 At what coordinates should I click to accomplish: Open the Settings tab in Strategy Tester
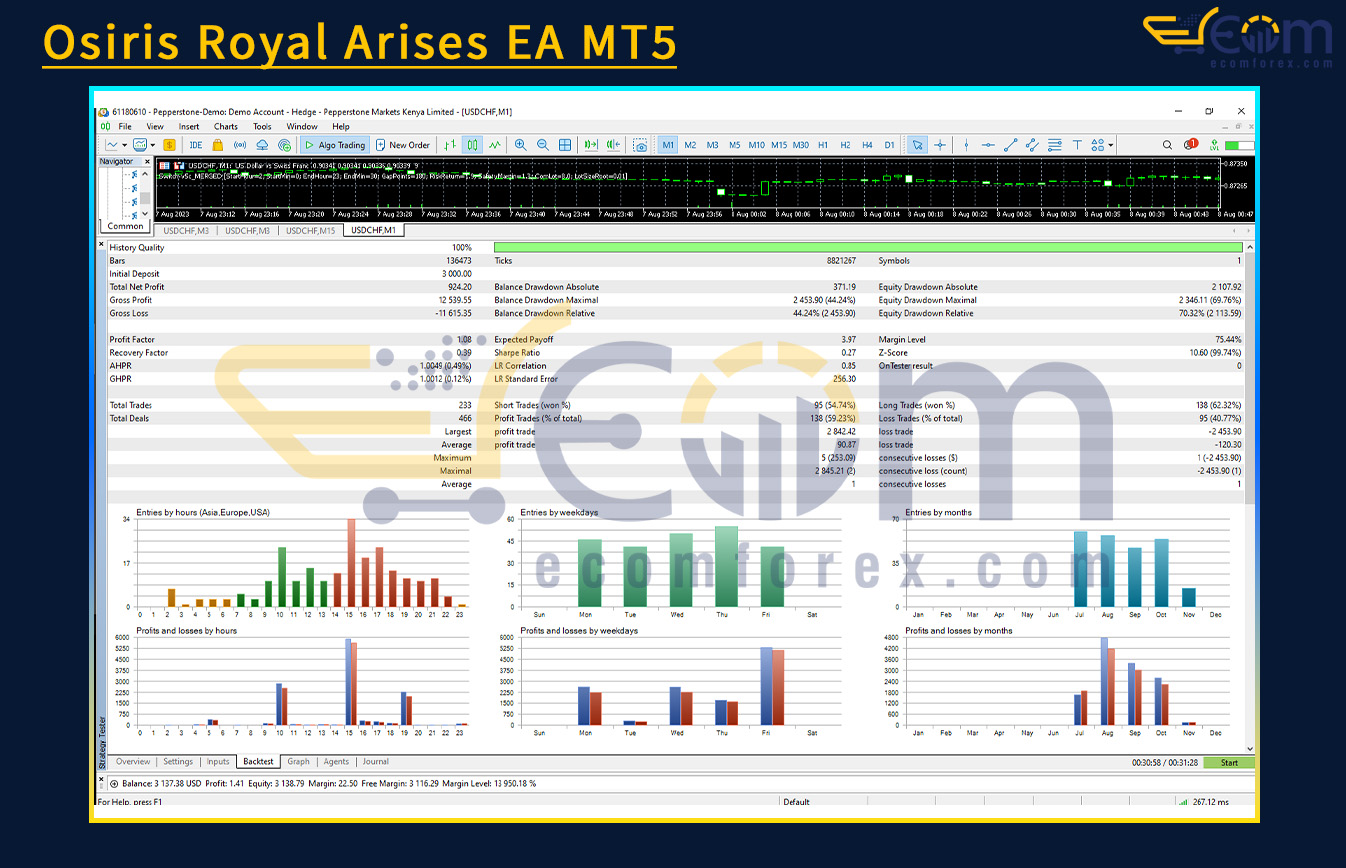[x=178, y=762]
